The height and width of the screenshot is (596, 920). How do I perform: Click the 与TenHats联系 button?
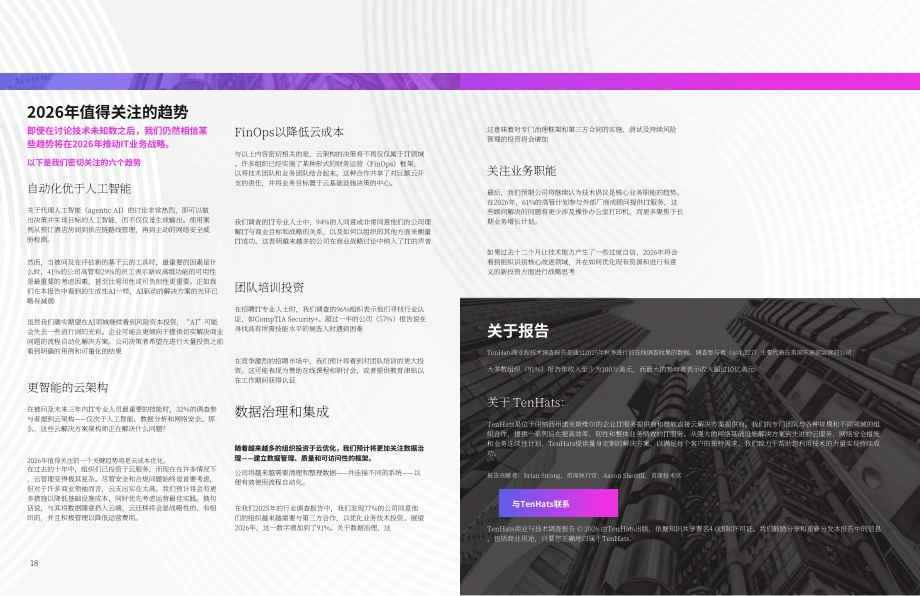(558, 503)
